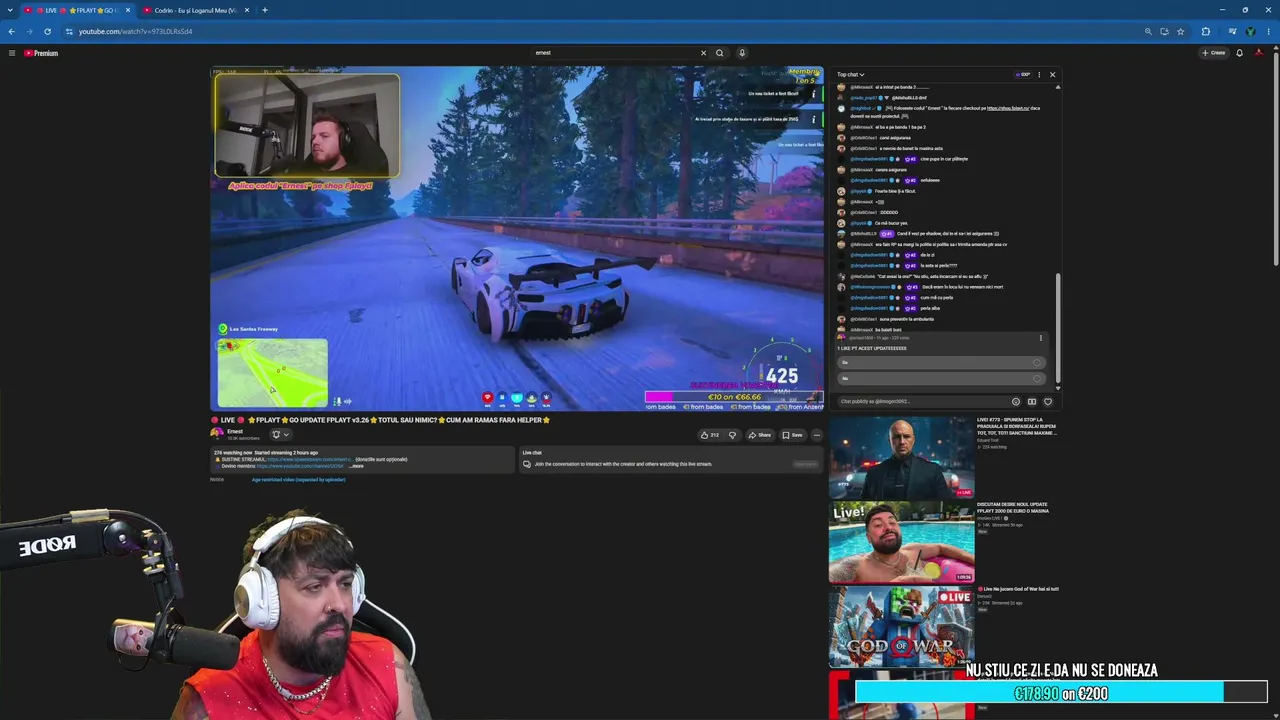Send a Super Chat from the chat bar
Viewport: 1280px width, 720px height.
1032,402
